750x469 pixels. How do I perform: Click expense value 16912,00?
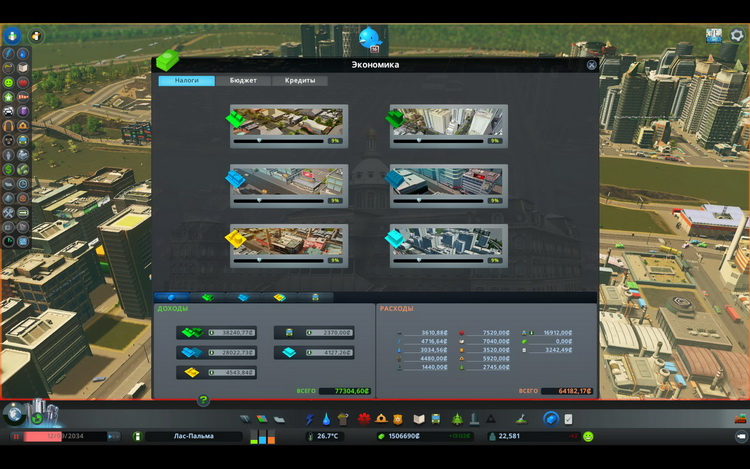(x=558, y=333)
